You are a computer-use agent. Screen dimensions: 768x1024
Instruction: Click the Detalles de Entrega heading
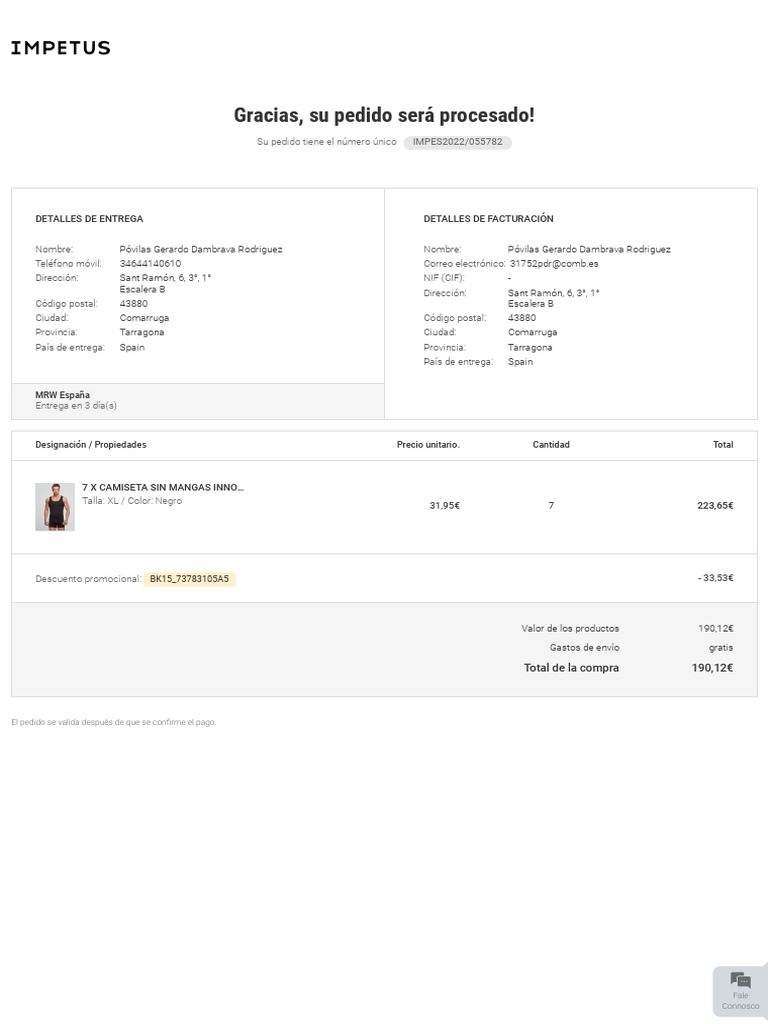point(89,219)
